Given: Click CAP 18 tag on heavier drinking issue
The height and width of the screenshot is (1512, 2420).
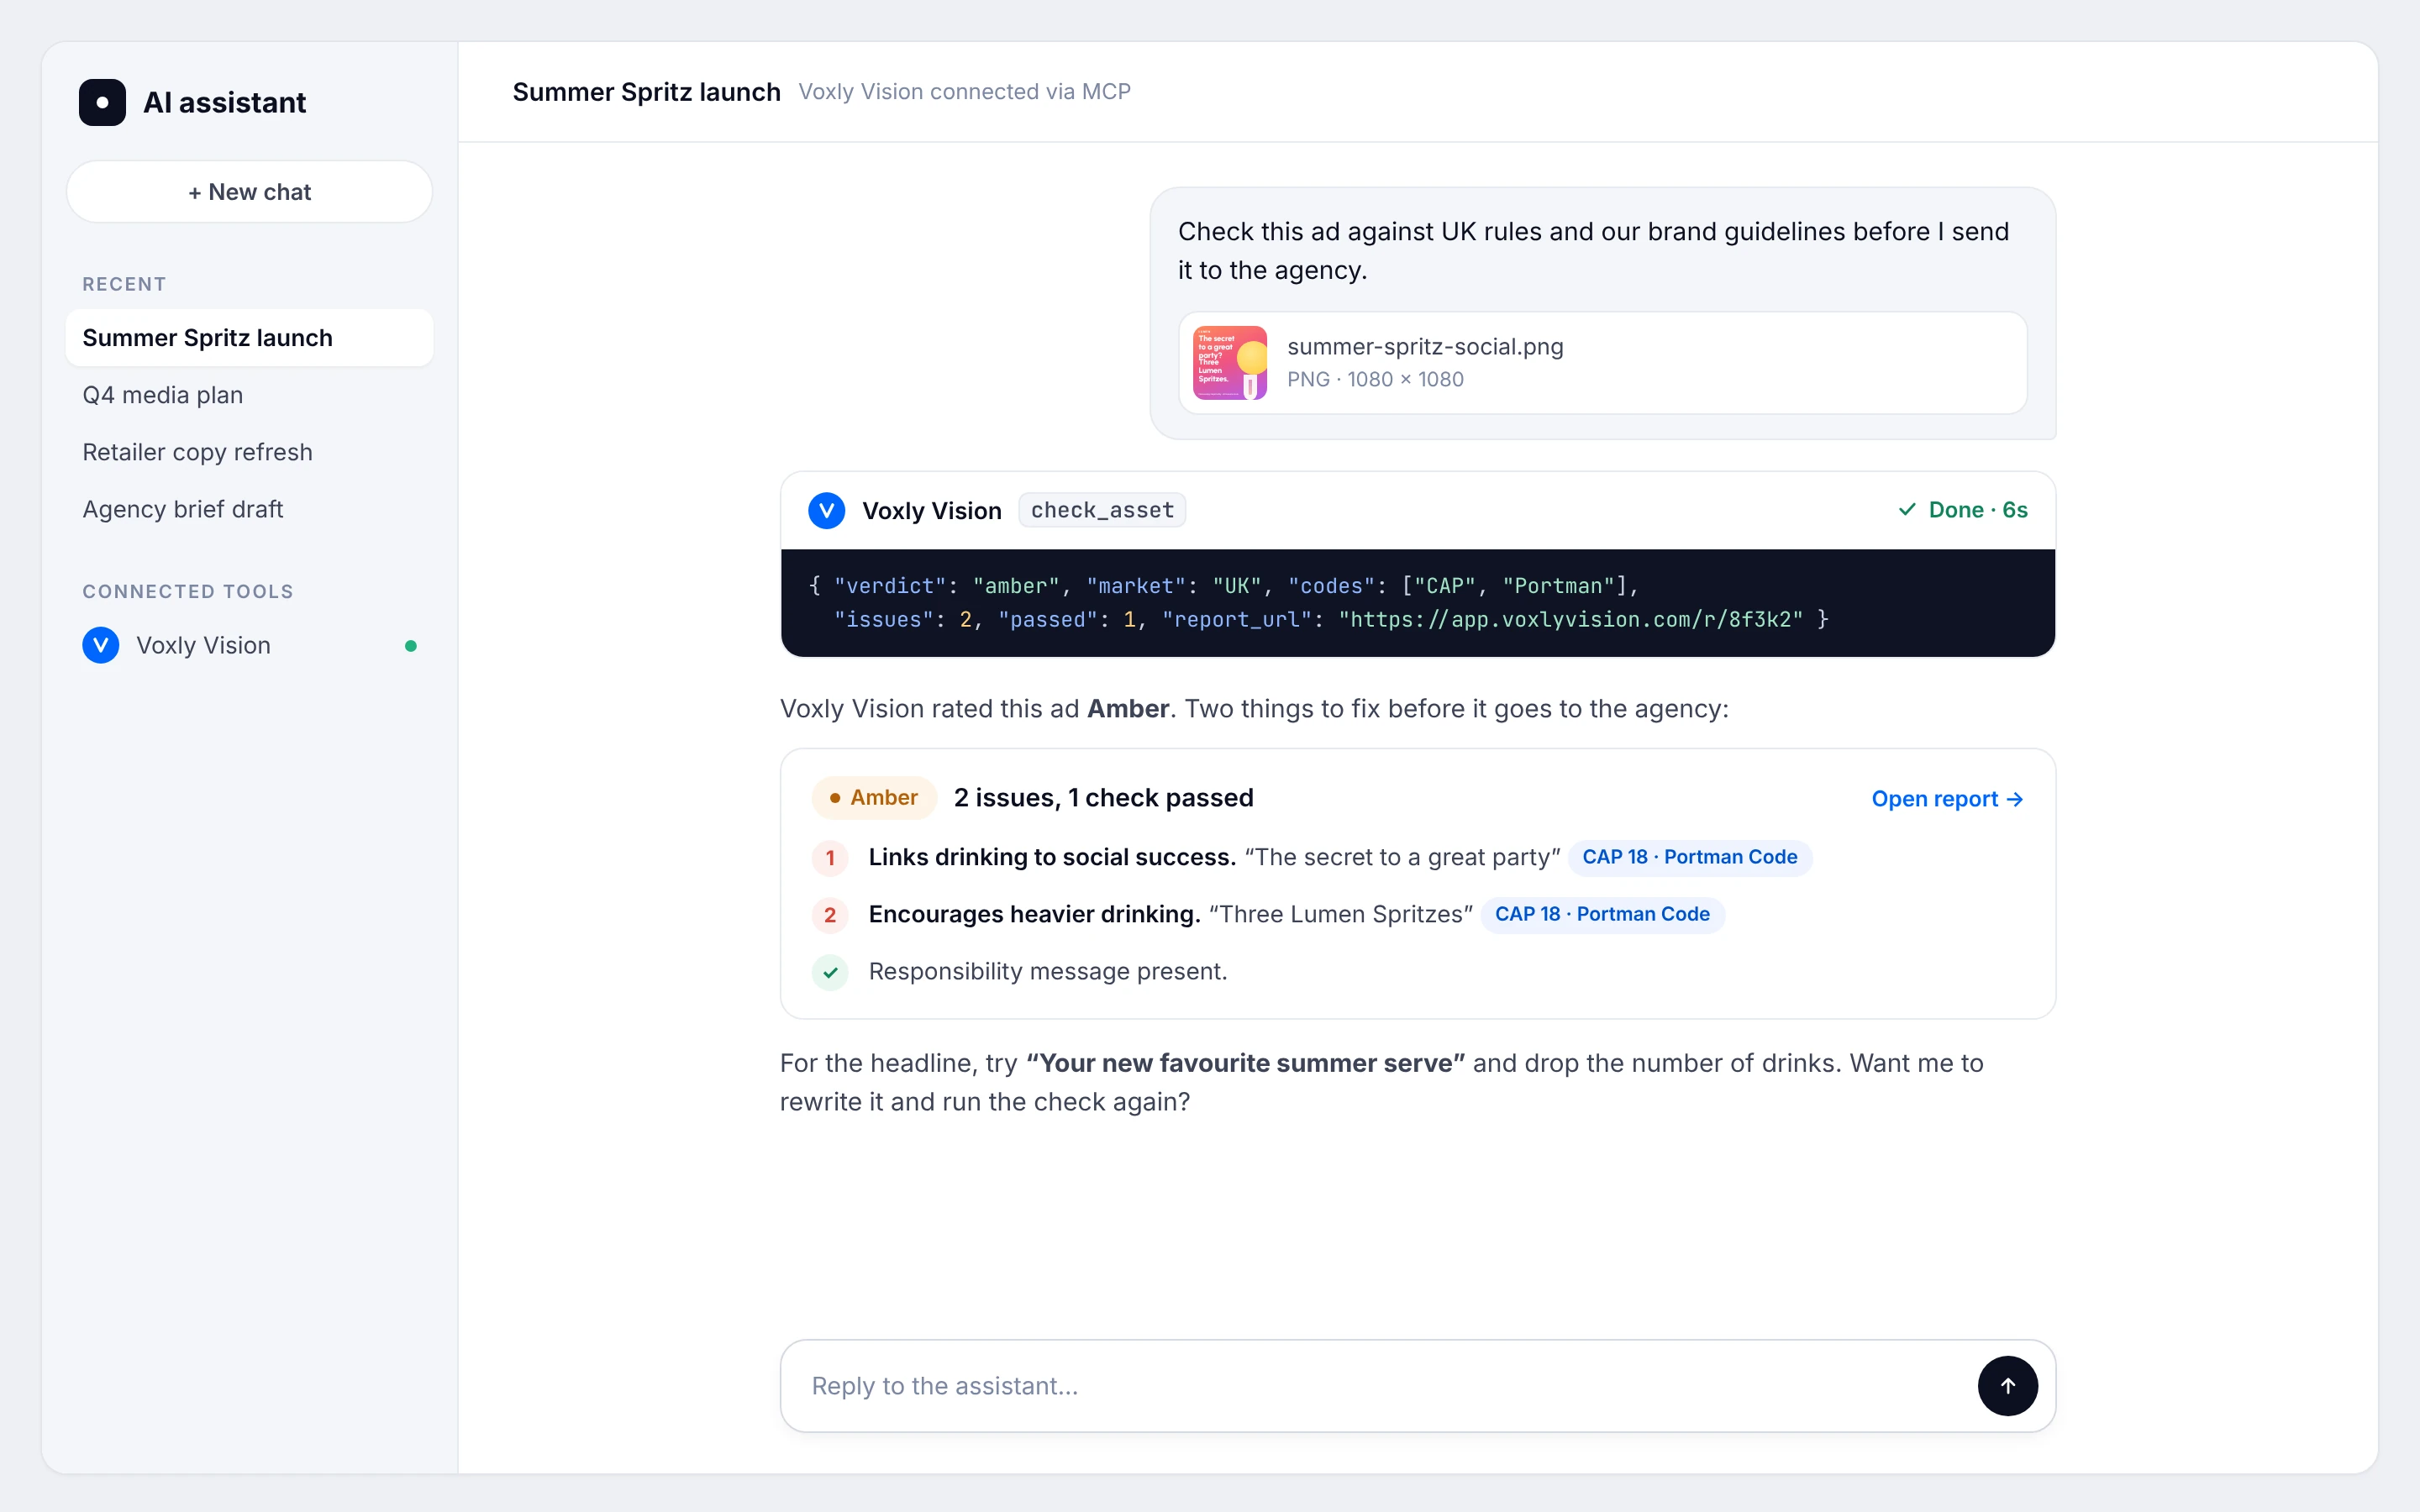Looking at the screenshot, I should pos(1602,914).
